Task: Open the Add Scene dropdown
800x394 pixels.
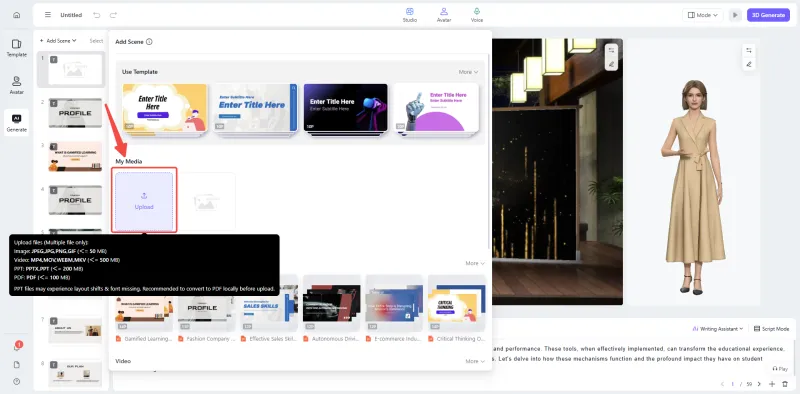Action: coord(58,41)
